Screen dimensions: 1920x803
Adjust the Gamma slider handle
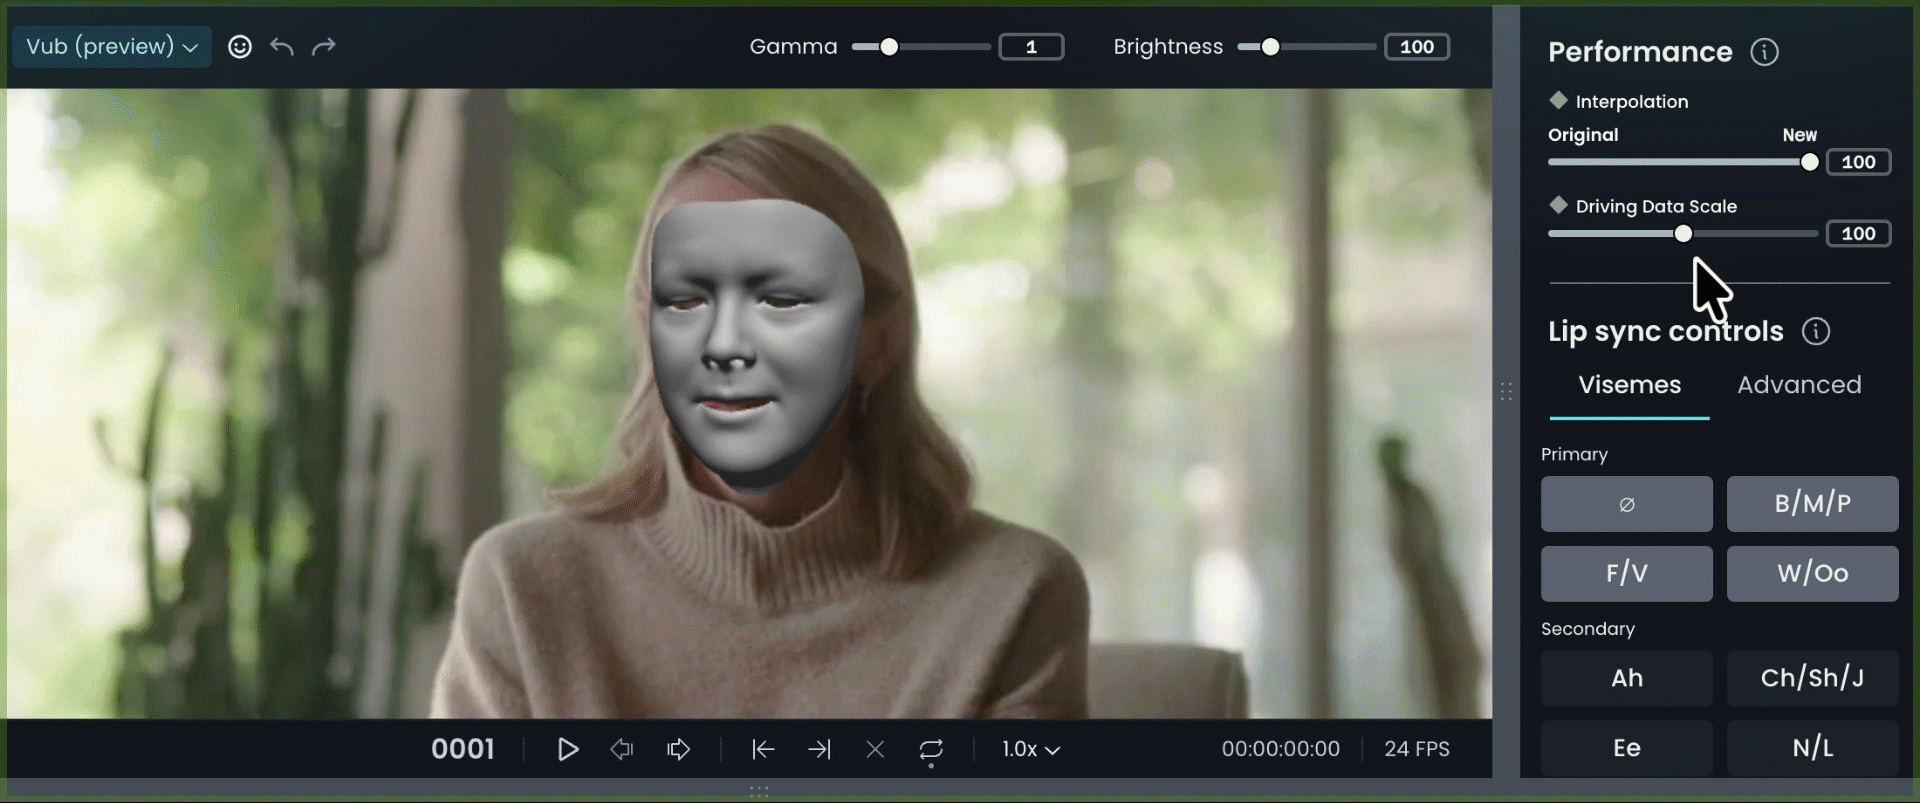(x=889, y=47)
